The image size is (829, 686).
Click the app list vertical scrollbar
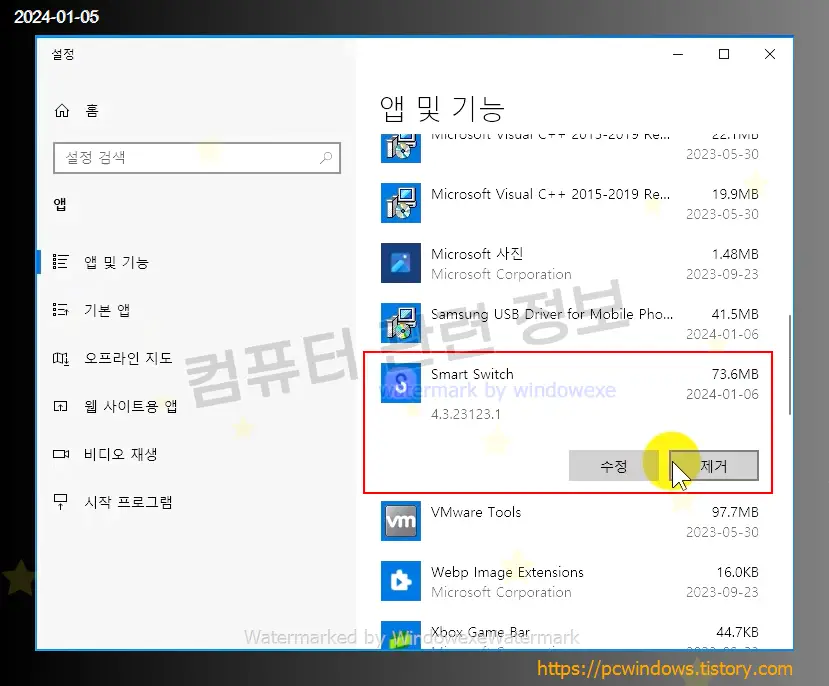click(790, 365)
